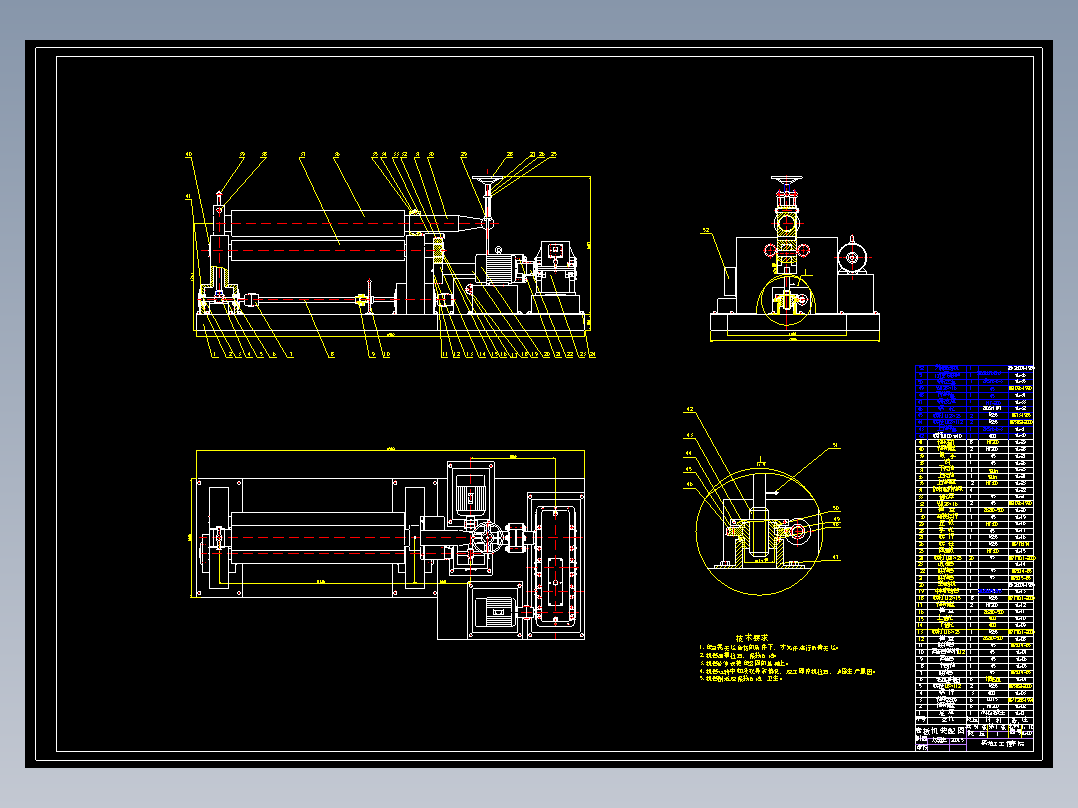This screenshot has height=808, width=1078.
Task: Click the first line of technical requirements
Action: coord(769,648)
